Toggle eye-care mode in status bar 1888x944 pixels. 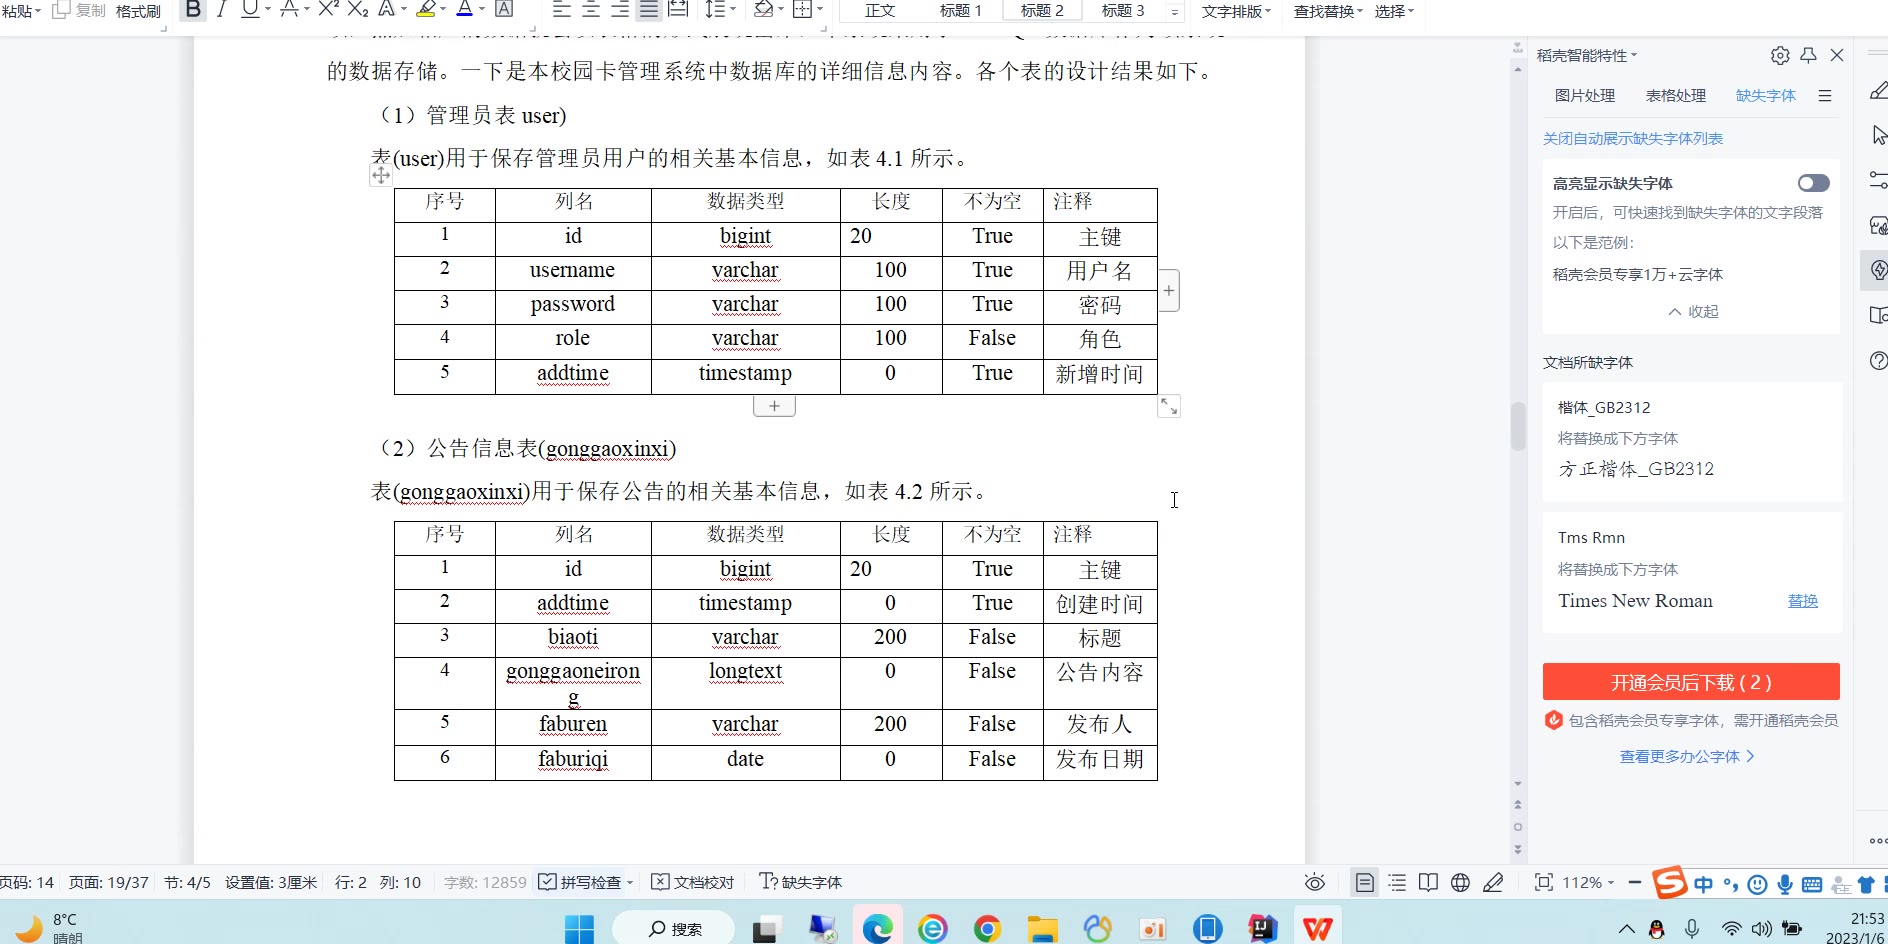1315,882
